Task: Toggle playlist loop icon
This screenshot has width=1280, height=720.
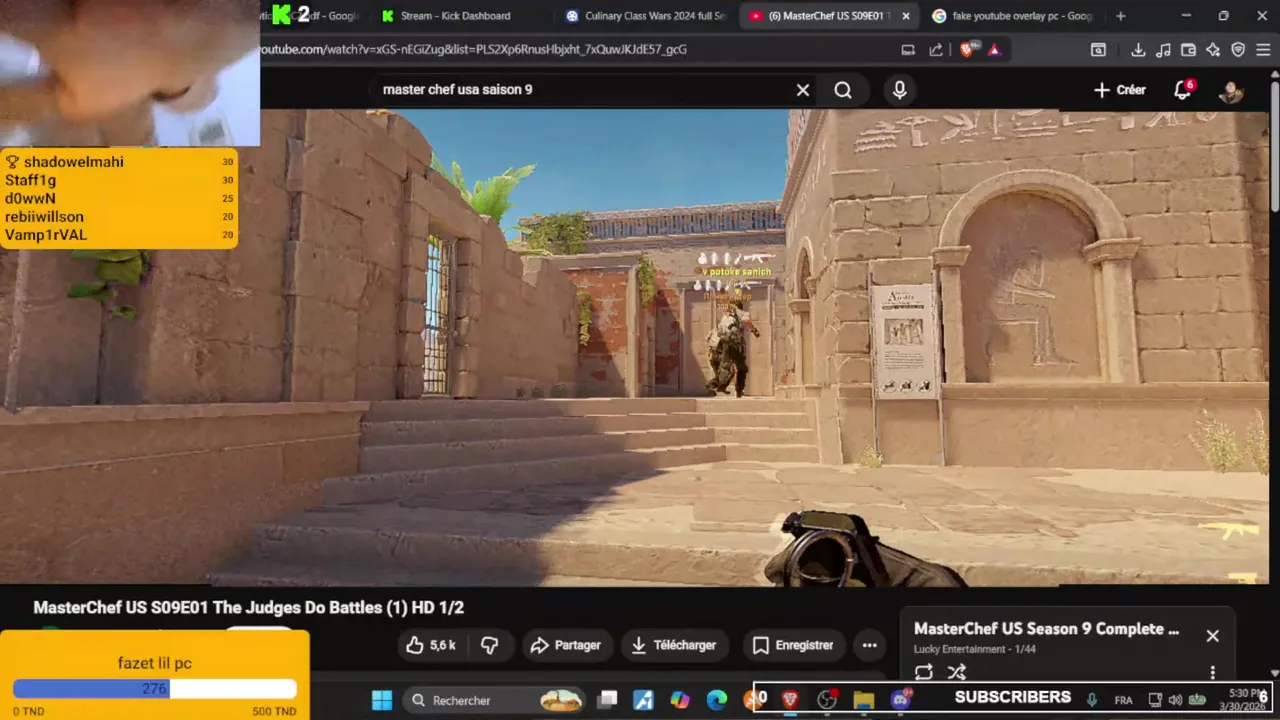Action: pyautogui.click(x=924, y=672)
